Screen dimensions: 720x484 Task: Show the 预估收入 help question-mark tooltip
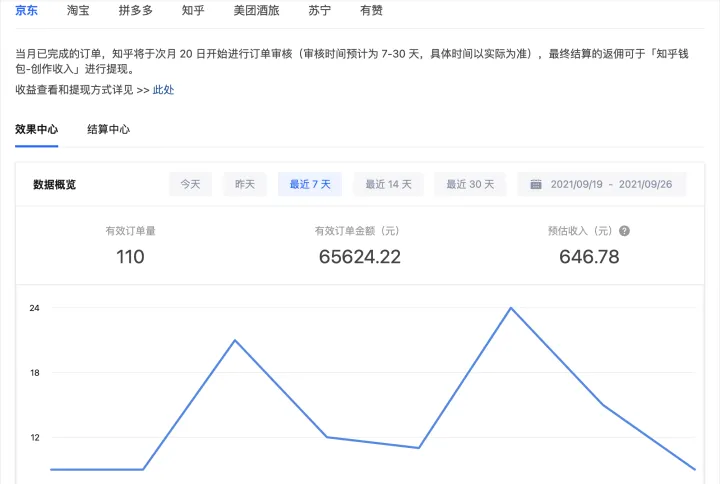tap(624, 231)
